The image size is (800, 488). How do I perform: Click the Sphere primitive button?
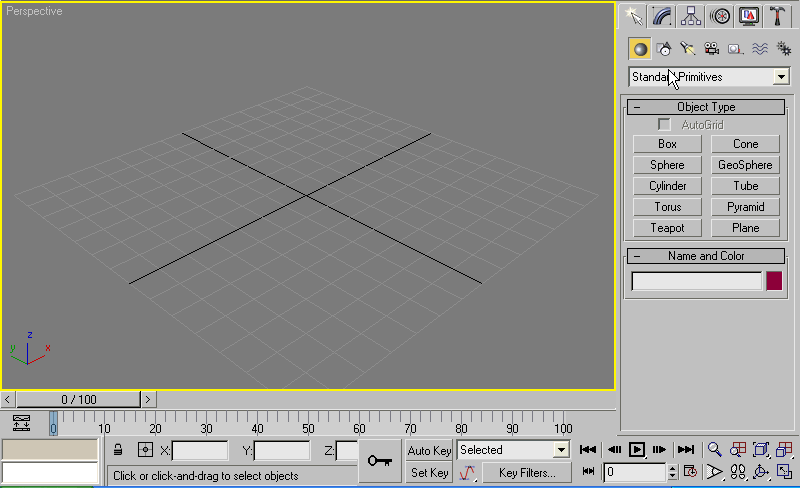pos(667,165)
